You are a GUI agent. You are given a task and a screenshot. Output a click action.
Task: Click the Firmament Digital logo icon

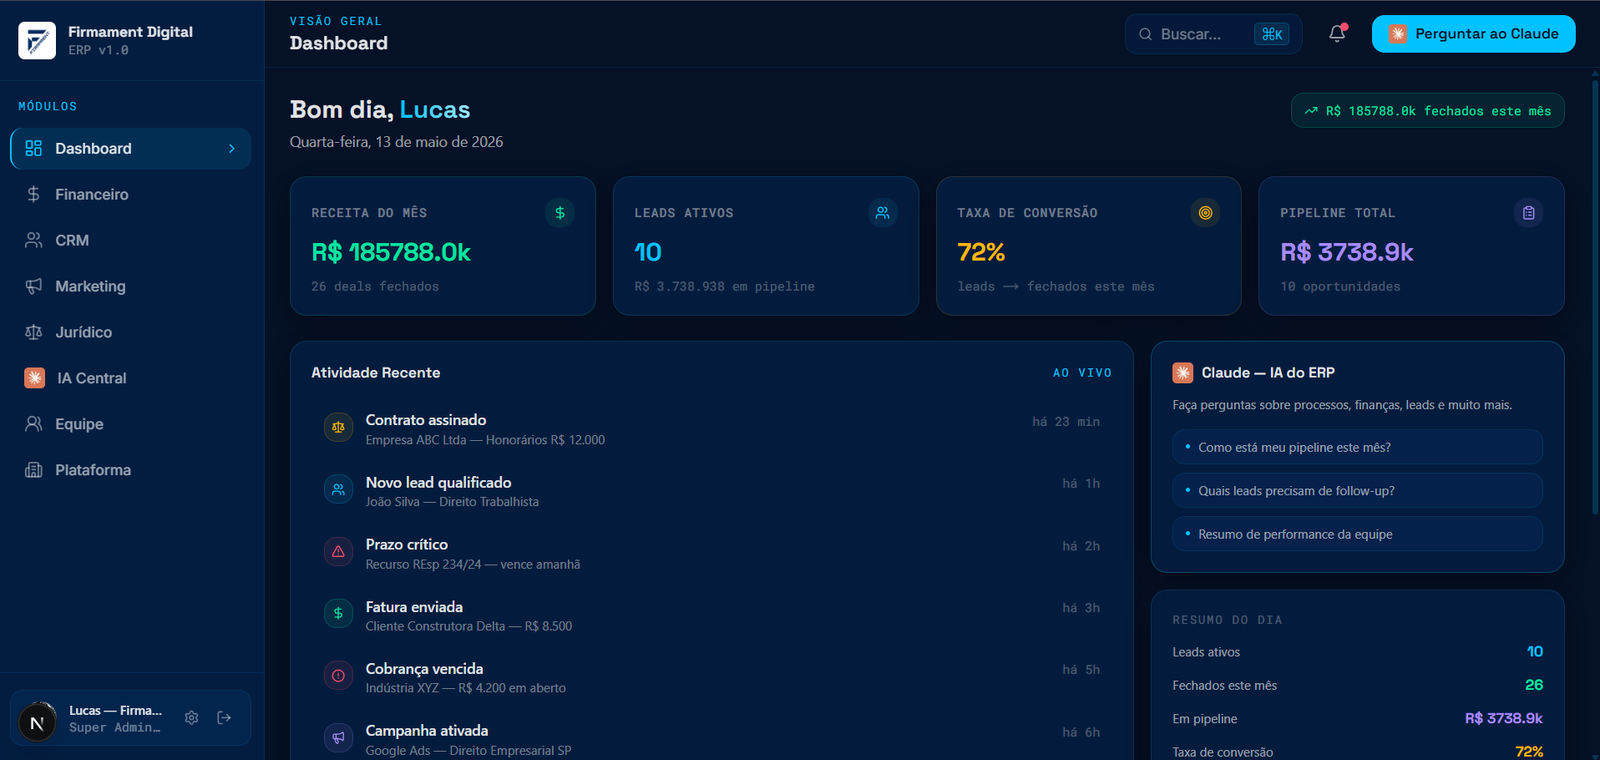point(37,41)
